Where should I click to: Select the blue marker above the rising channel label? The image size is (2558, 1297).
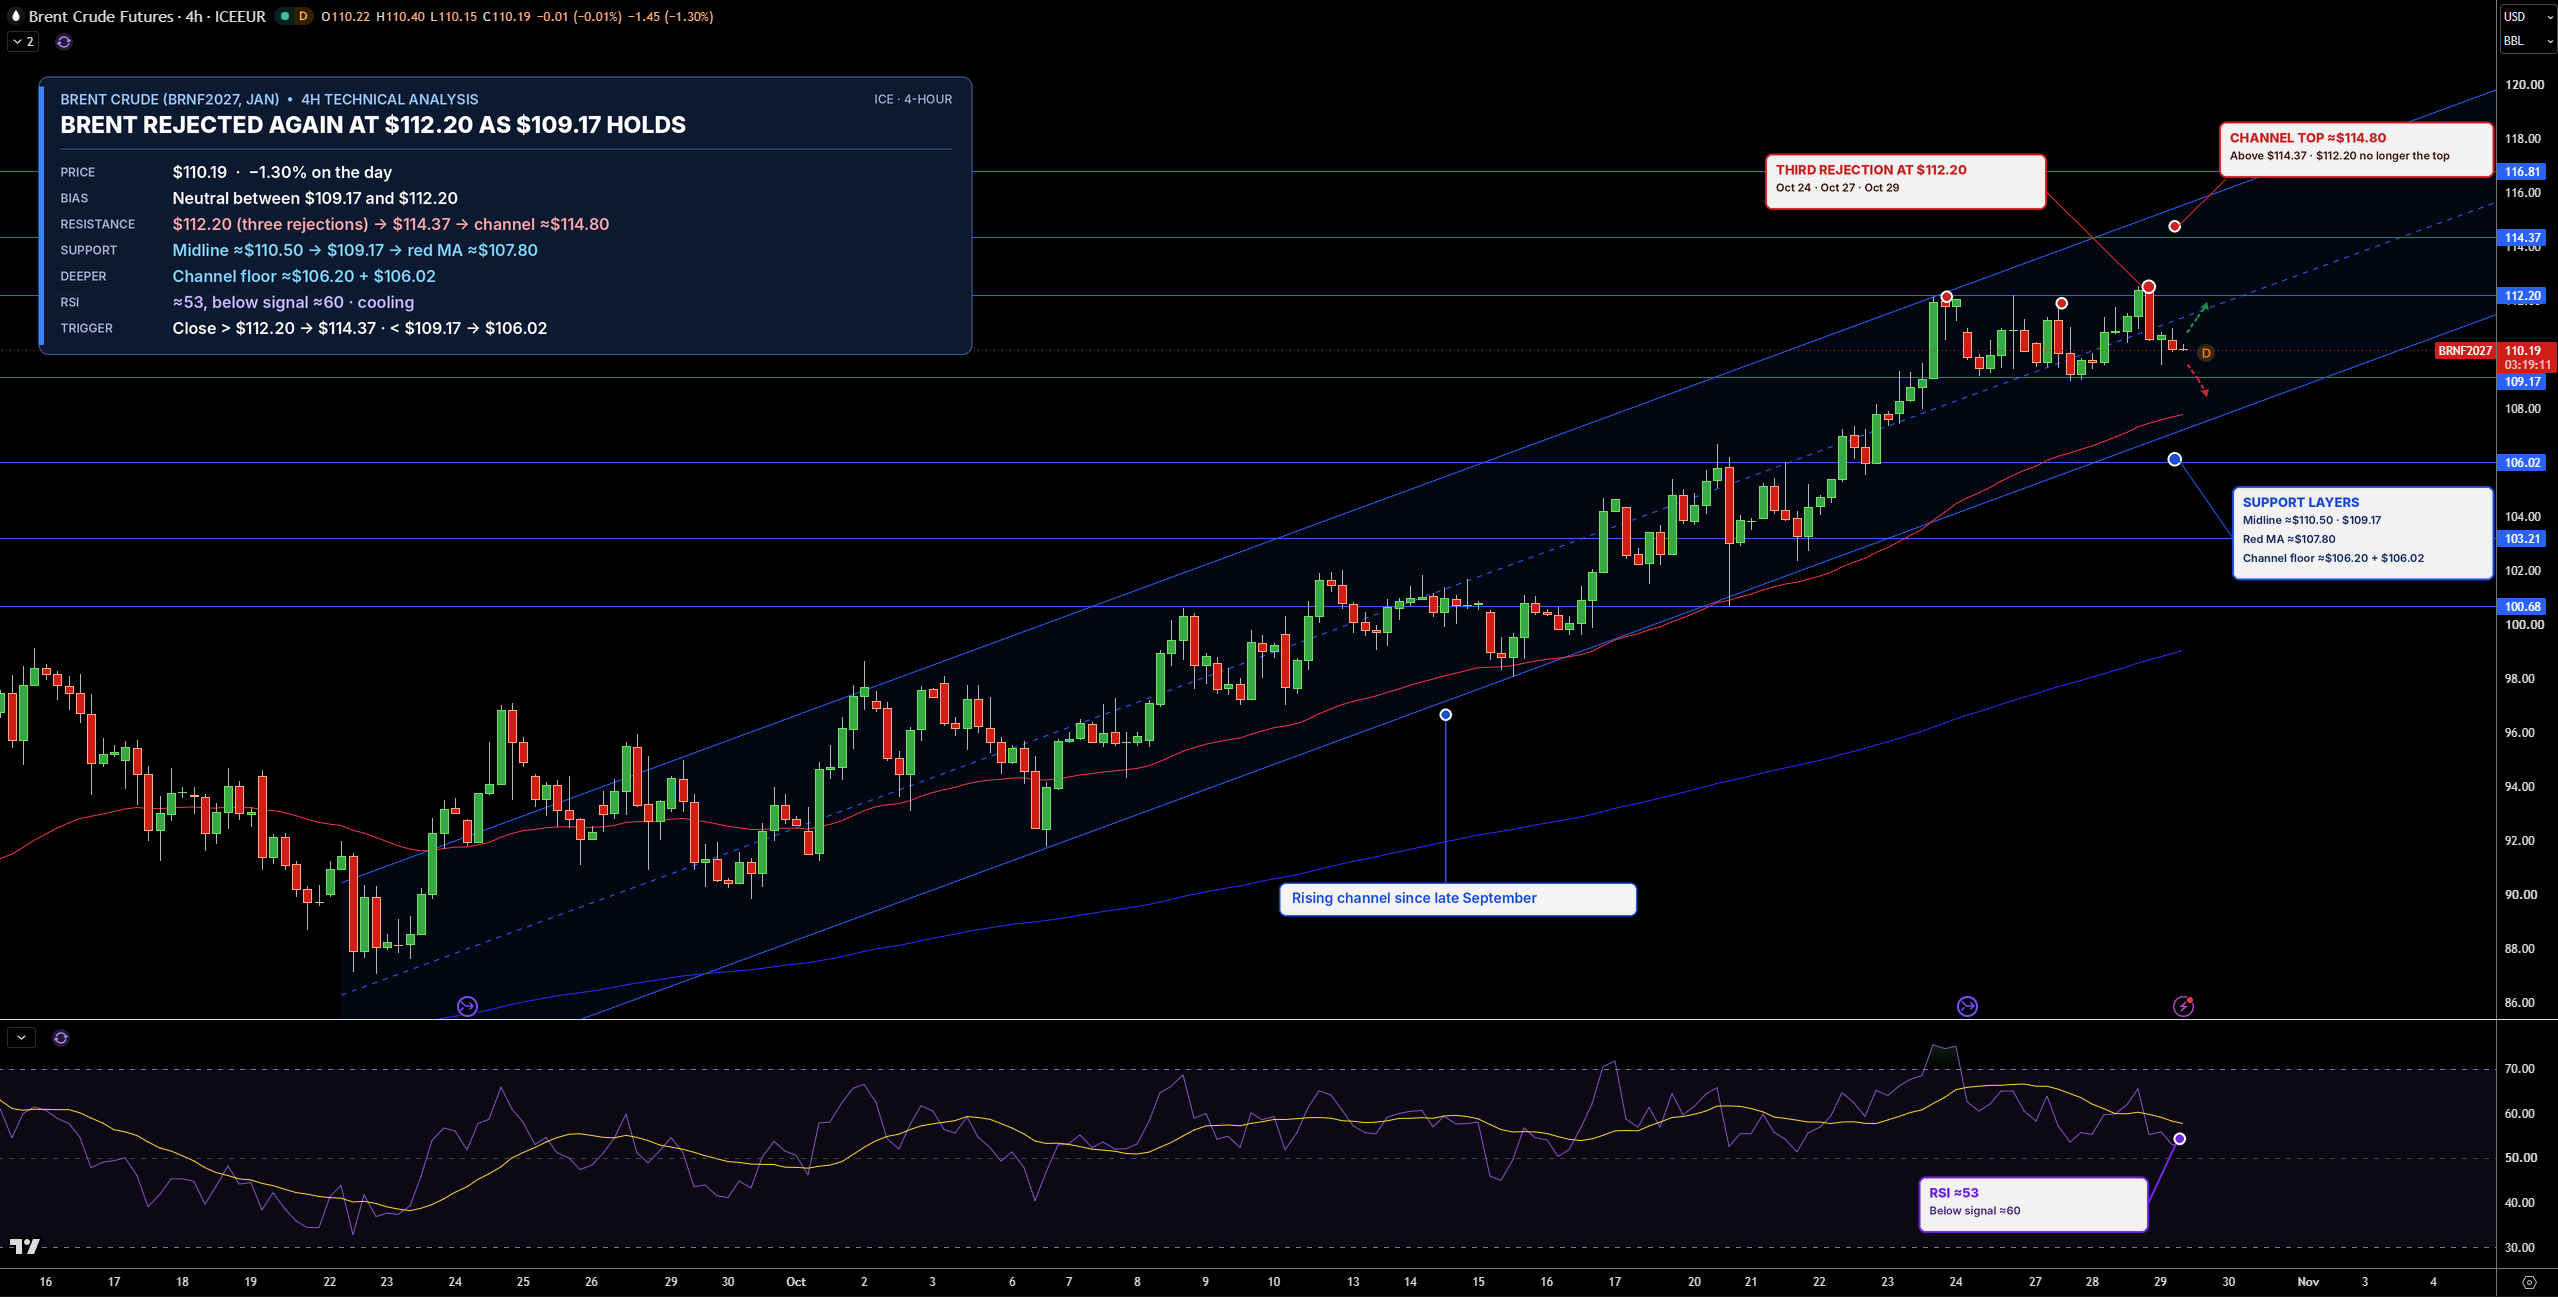click(1446, 715)
